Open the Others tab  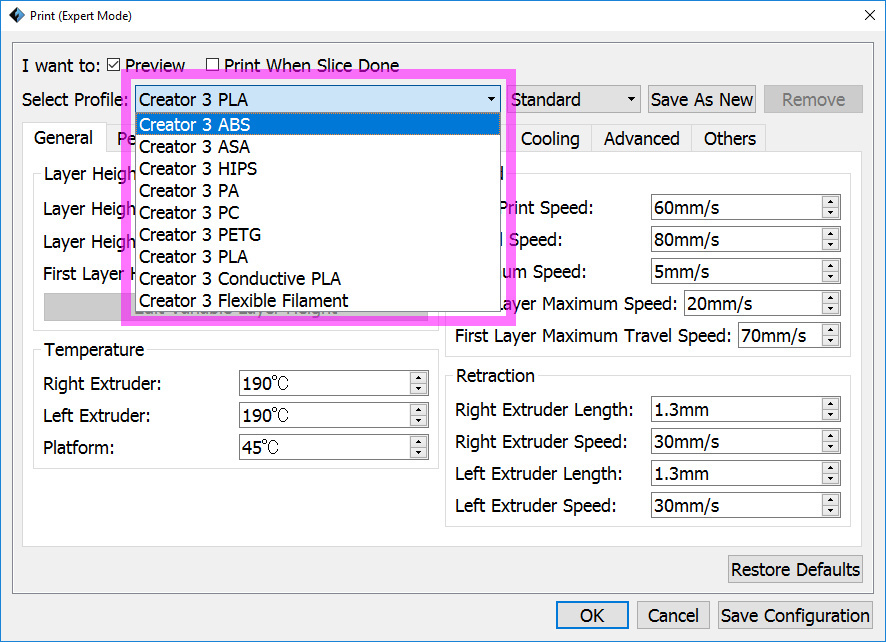click(729, 139)
